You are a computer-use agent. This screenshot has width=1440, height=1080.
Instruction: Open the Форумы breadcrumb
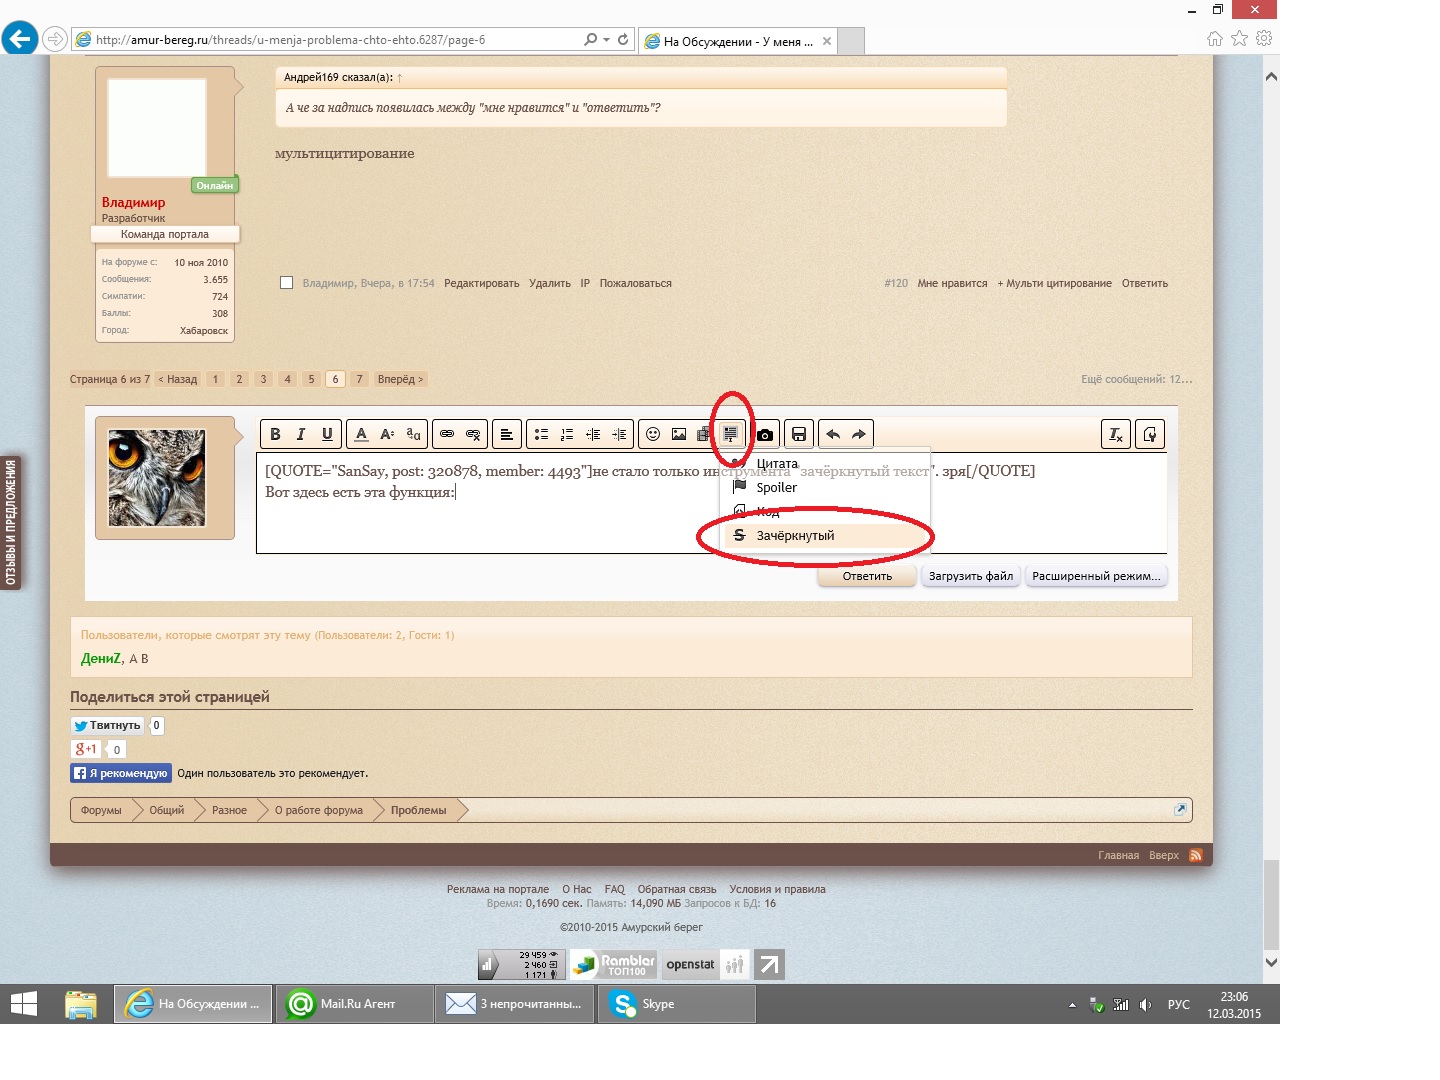pyautogui.click(x=101, y=810)
